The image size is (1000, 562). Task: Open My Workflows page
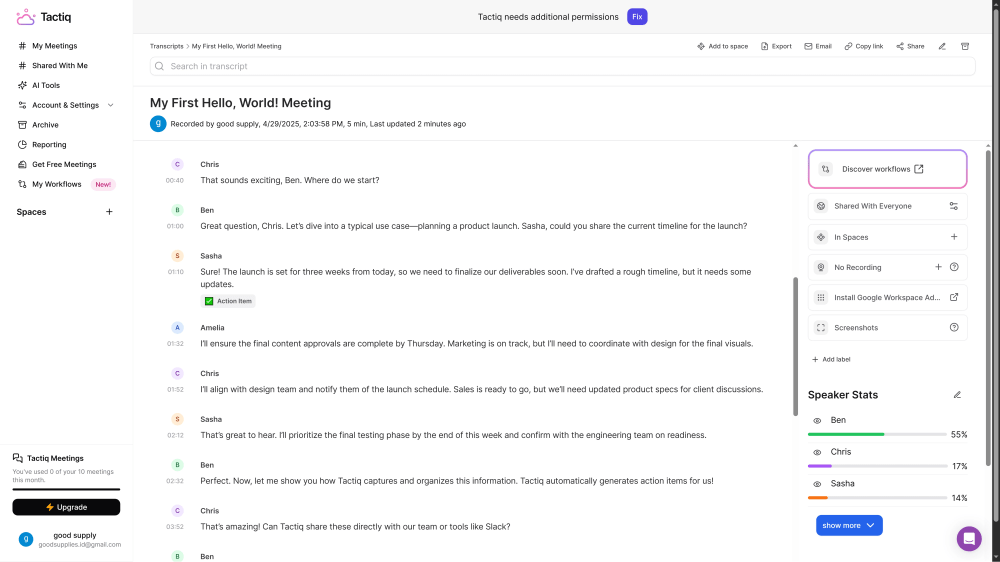click(x=57, y=184)
